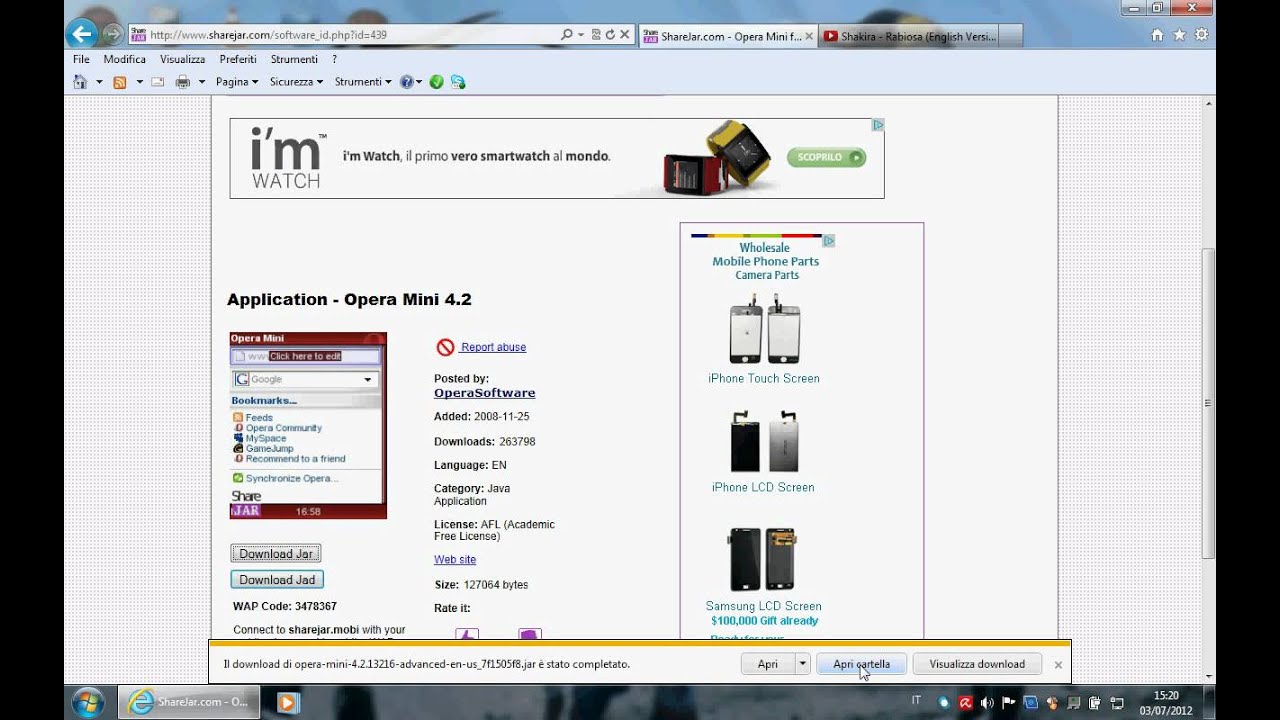
Task: Expand the Print dropdown arrow
Action: click(201, 82)
